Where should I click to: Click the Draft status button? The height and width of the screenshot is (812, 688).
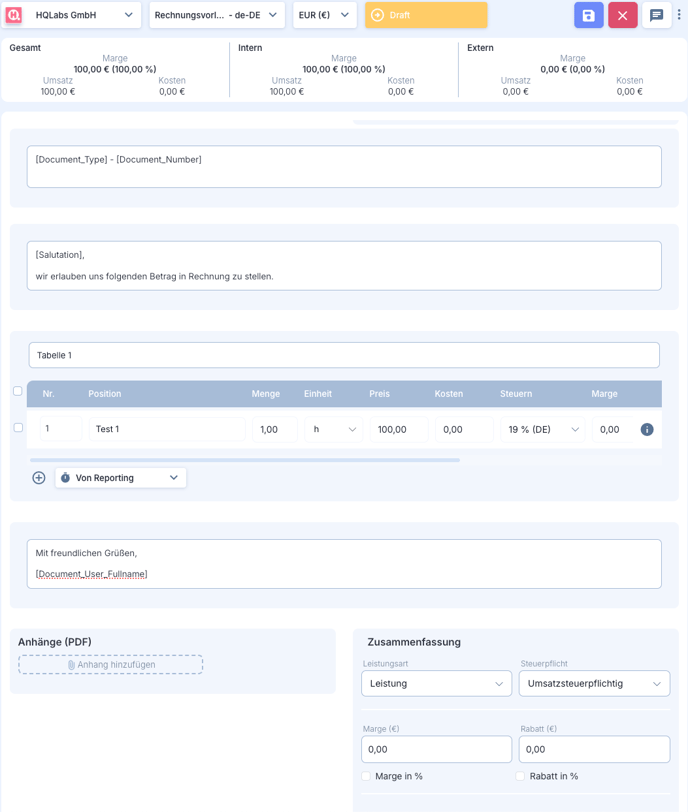click(426, 15)
